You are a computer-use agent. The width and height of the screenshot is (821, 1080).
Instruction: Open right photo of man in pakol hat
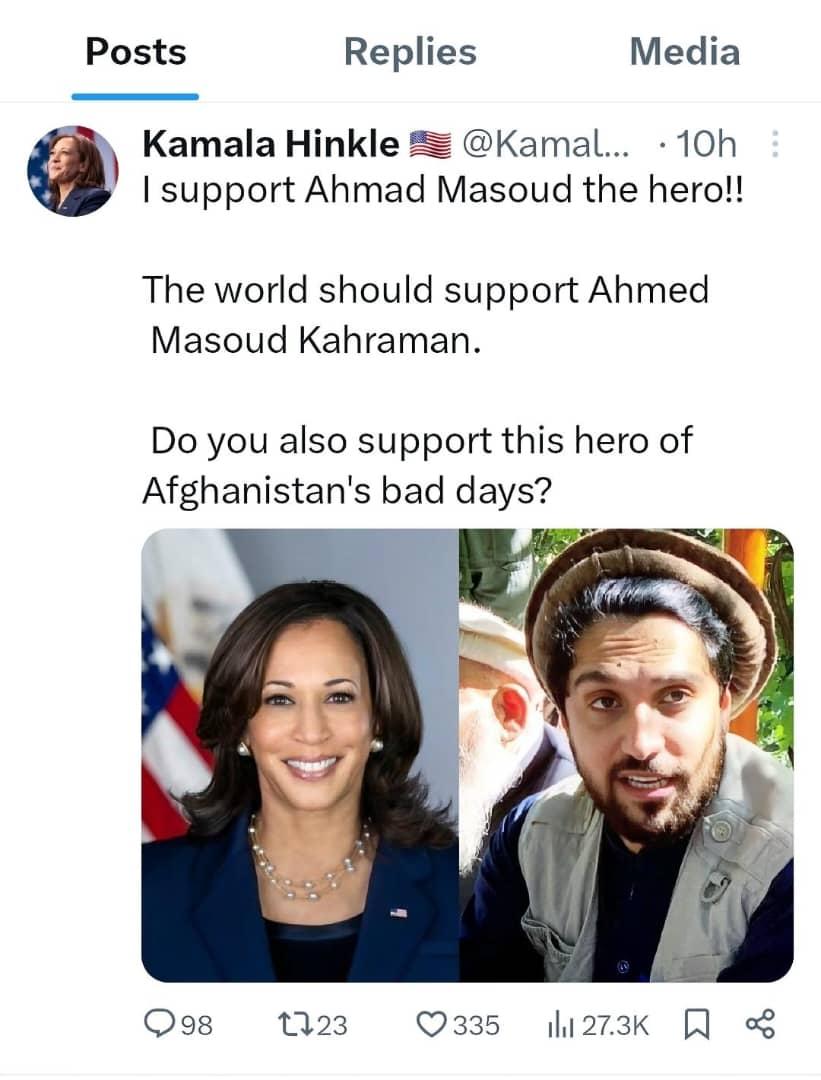(627, 755)
